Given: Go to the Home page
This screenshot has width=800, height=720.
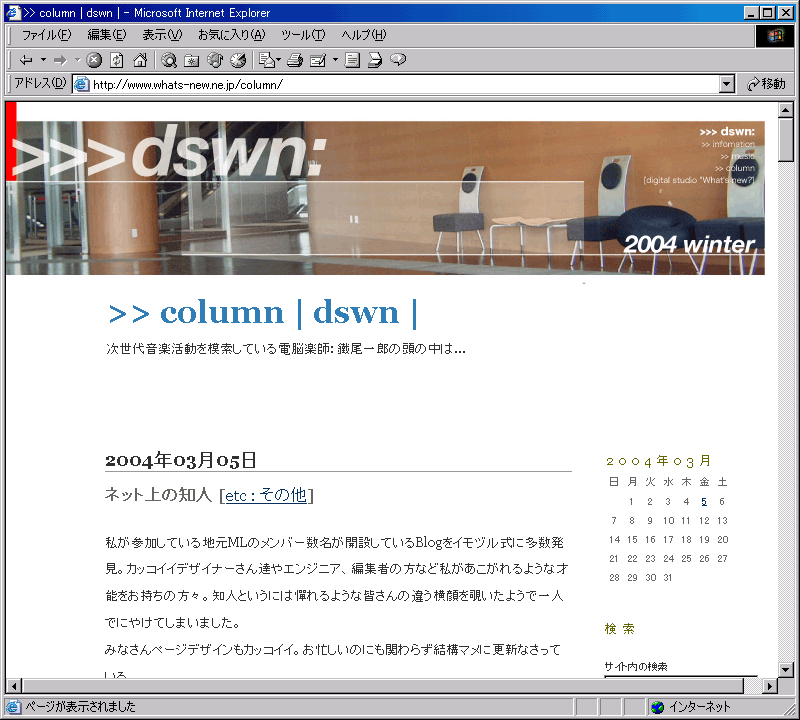Looking at the screenshot, I should coord(140,60).
